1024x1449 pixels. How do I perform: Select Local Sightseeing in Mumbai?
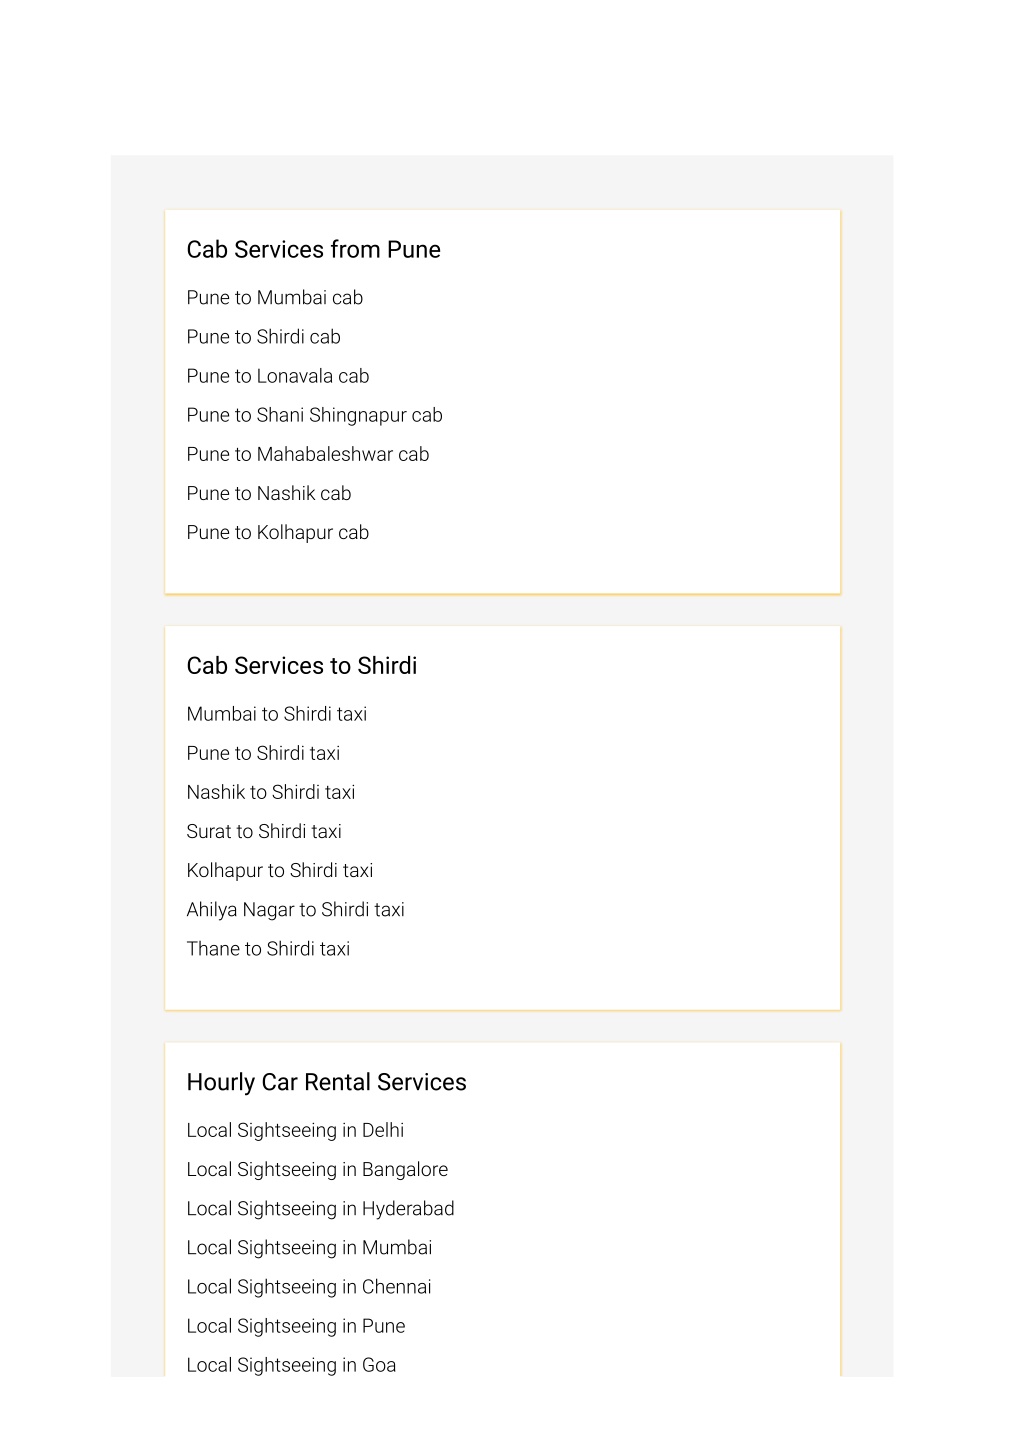[x=309, y=1247]
